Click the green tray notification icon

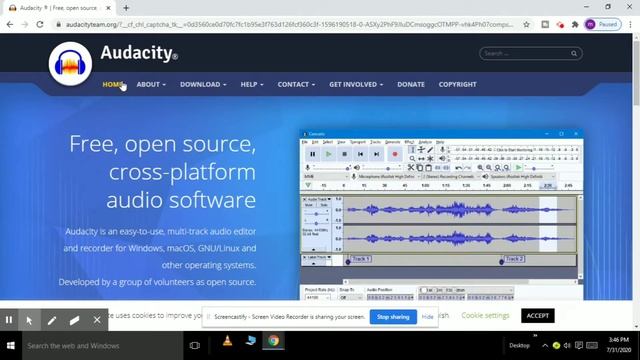click(x=556, y=346)
